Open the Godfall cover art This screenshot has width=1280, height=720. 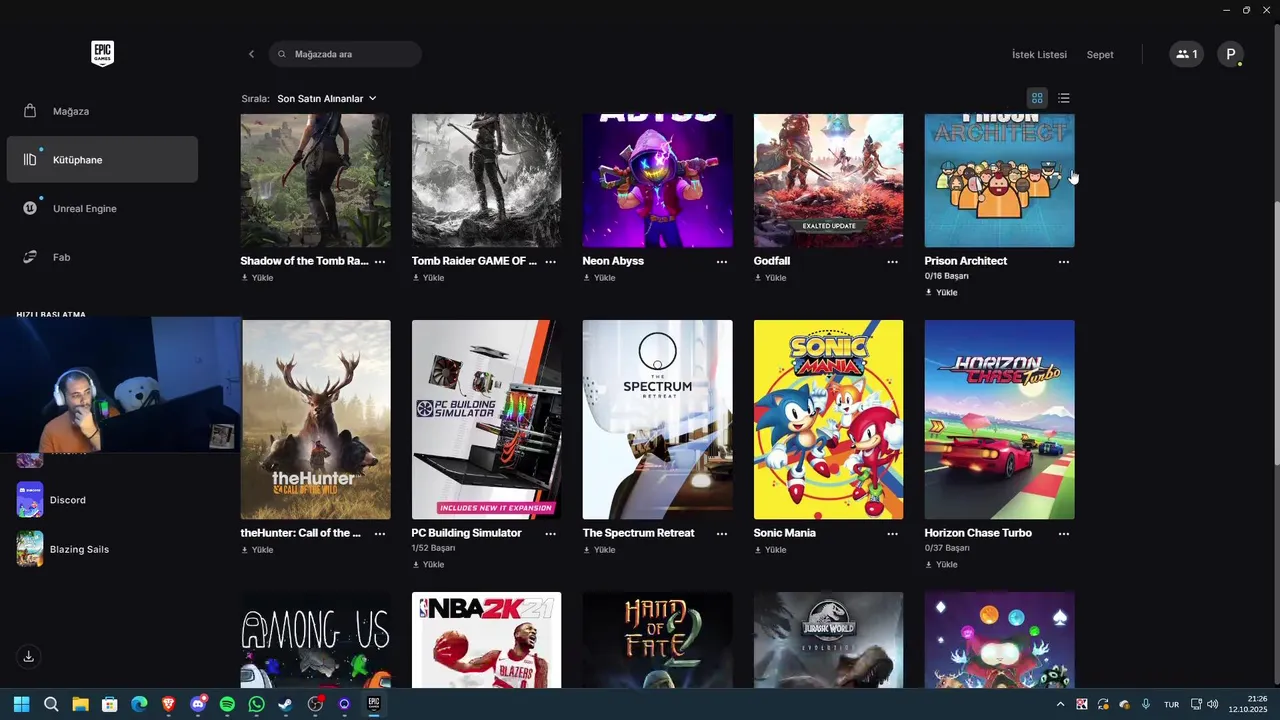[x=828, y=180]
